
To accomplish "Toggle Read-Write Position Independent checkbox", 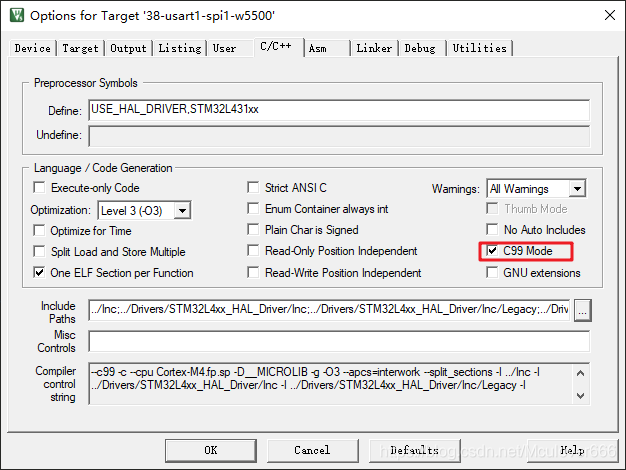I will 253,273.
